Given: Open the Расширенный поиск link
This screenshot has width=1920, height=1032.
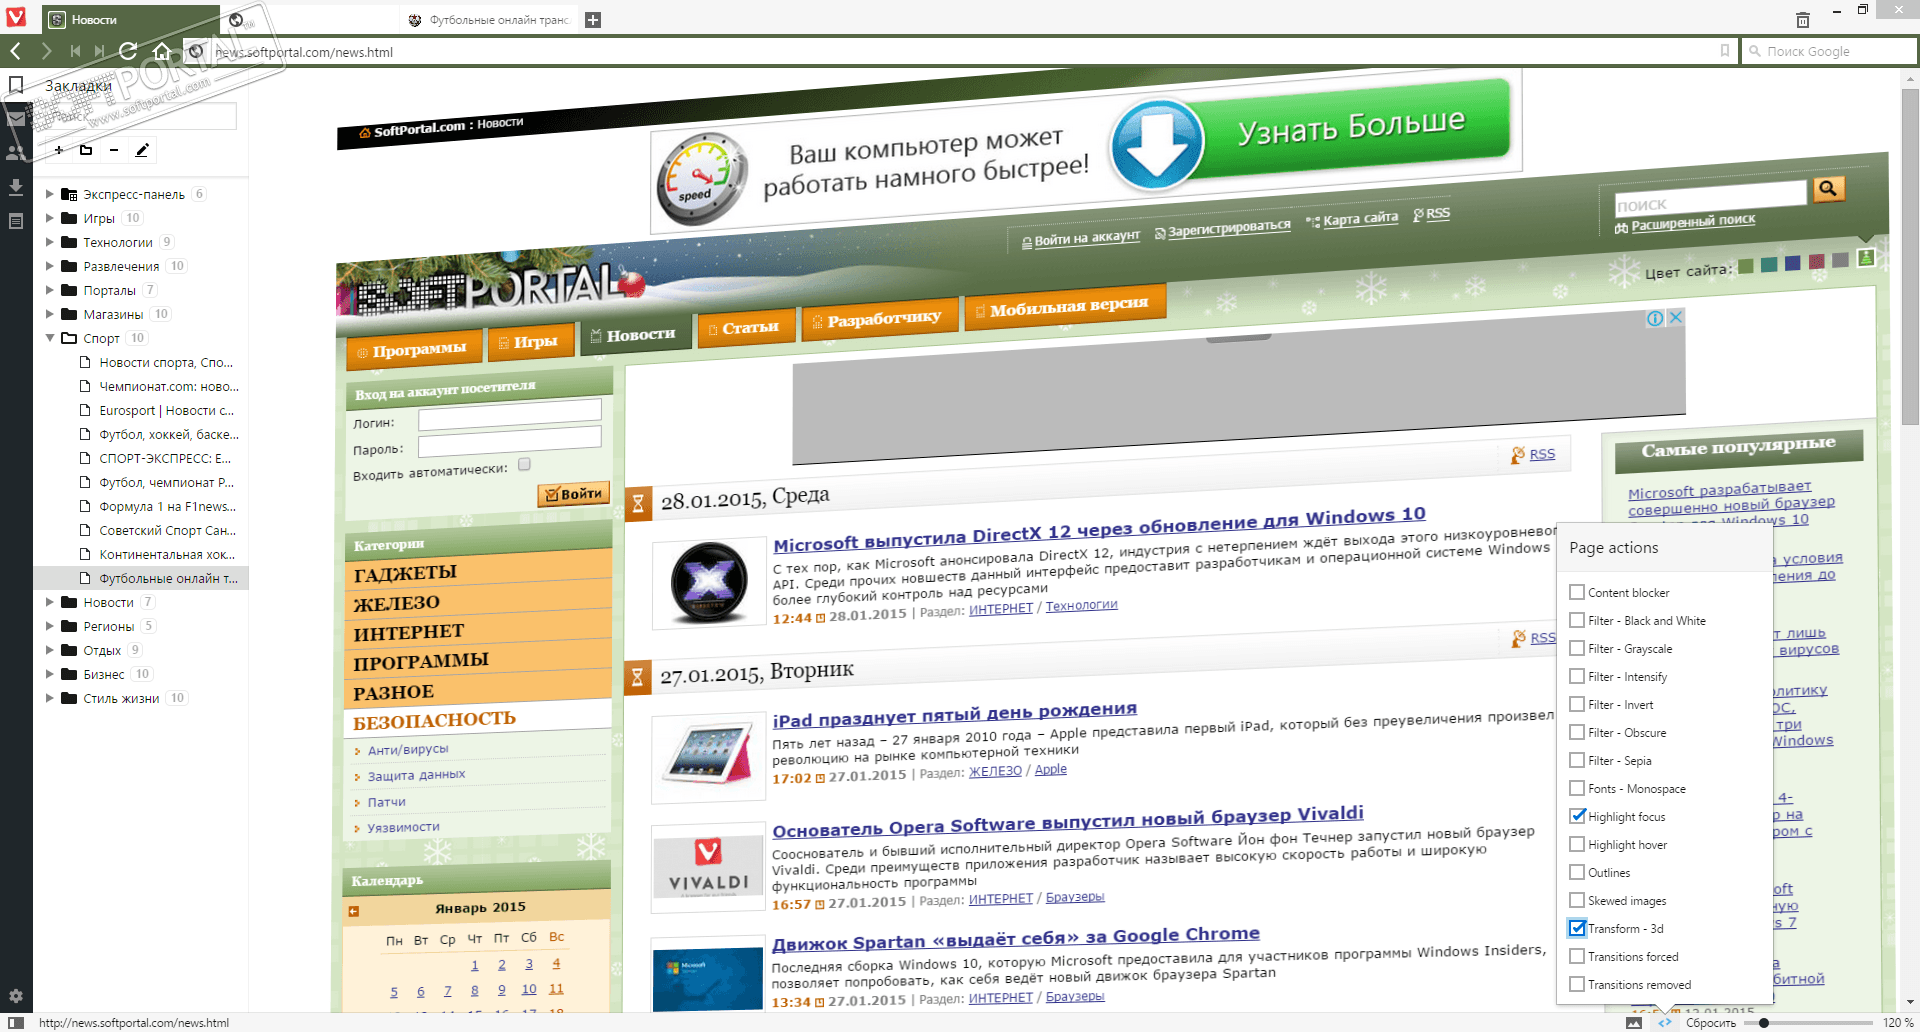Looking at the screenshot, I should [x=1692, y=223].
